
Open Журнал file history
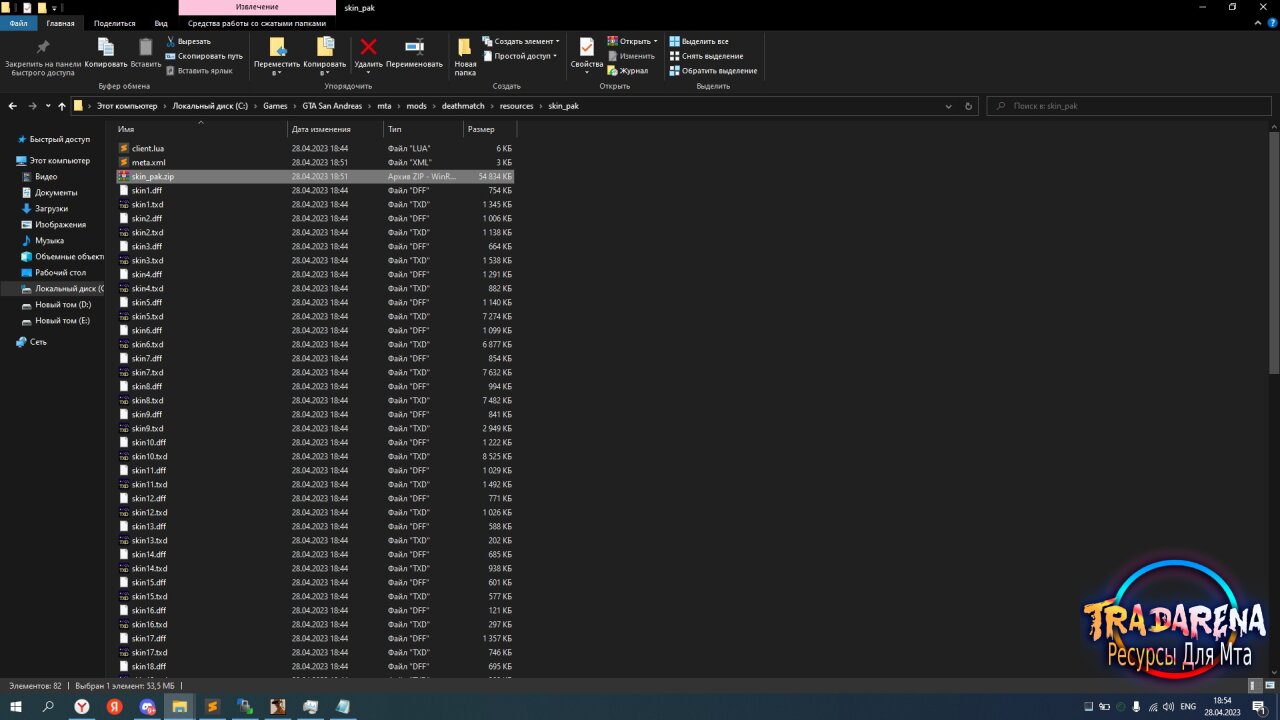coord(628,70)
